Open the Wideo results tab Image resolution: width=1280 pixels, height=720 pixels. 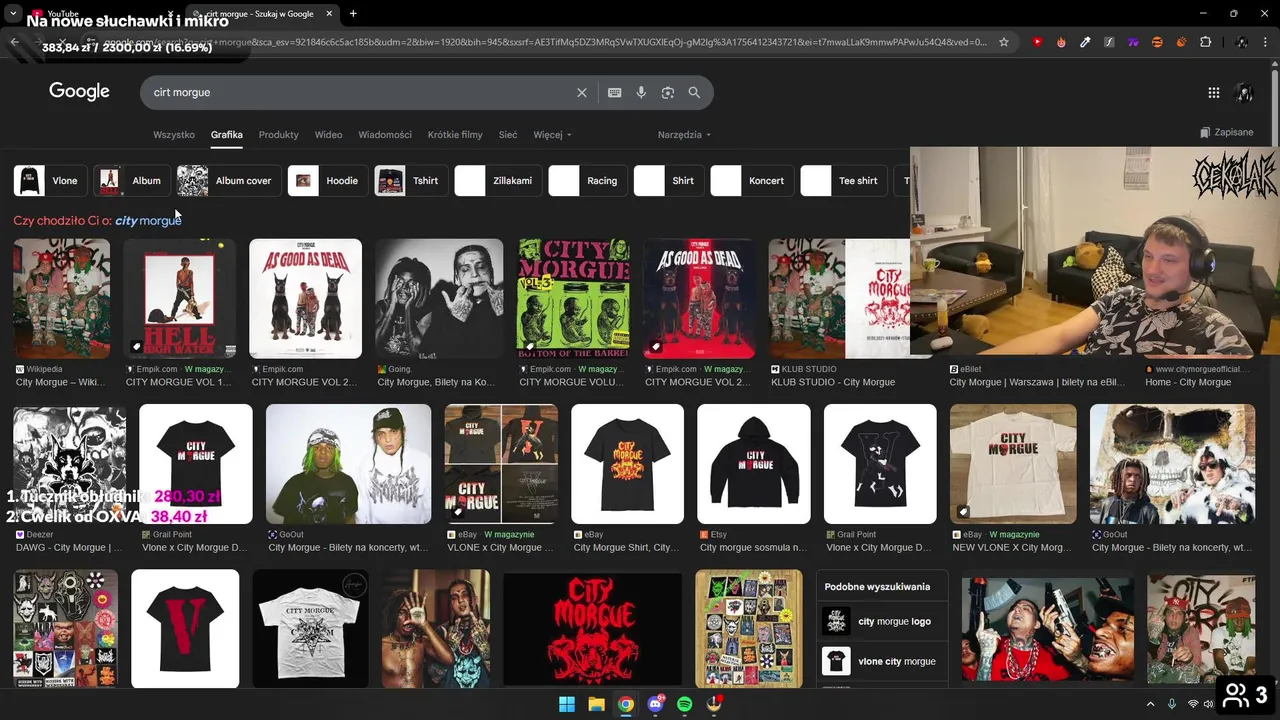point(328,134)
